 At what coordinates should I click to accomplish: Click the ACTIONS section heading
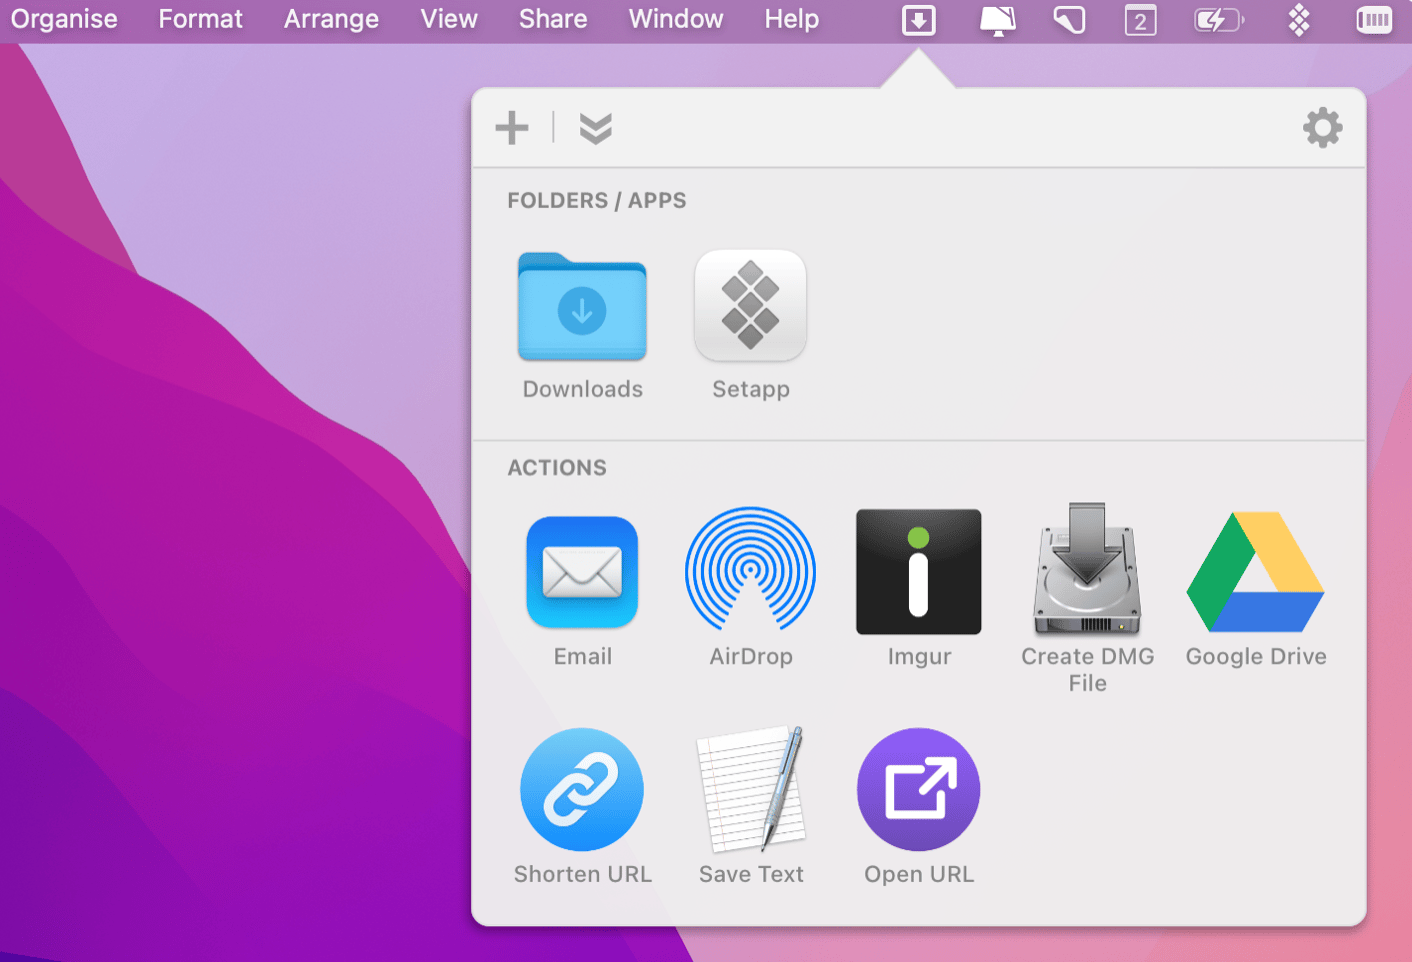[x=557, y=467]
